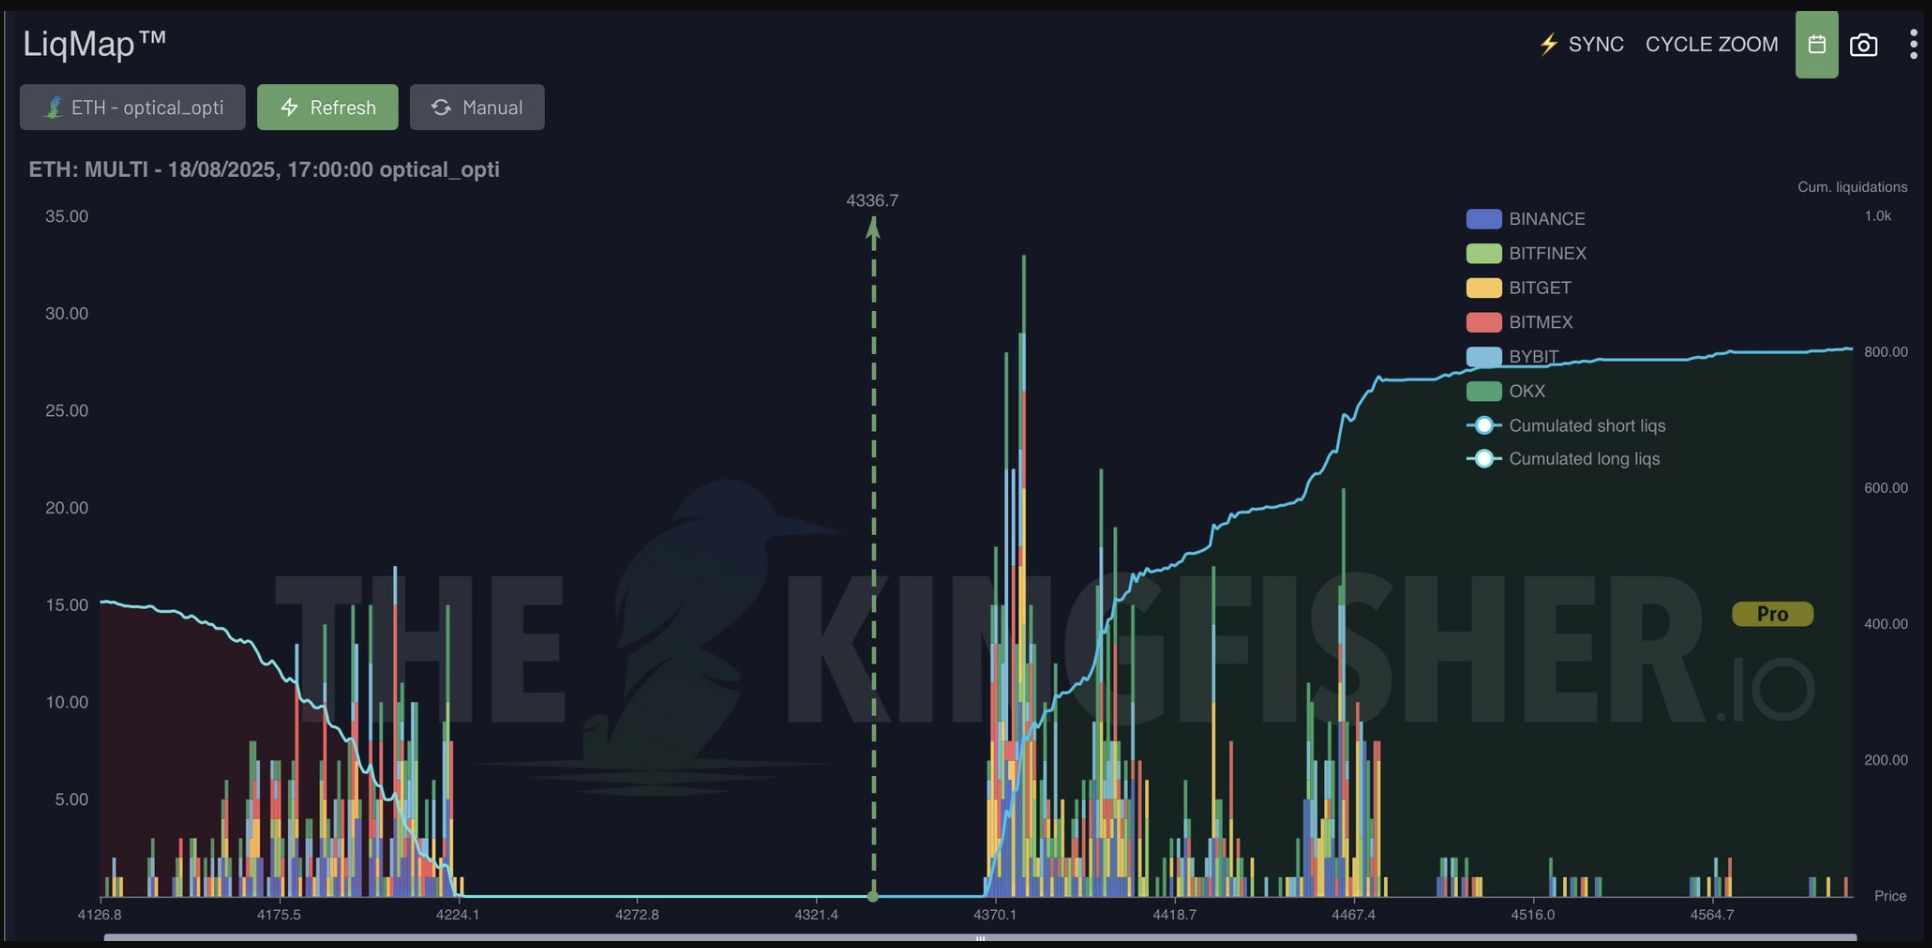Open the three-dot more options menu
This screenshot has height=948, width=1932.
(x=1912, y=45)
